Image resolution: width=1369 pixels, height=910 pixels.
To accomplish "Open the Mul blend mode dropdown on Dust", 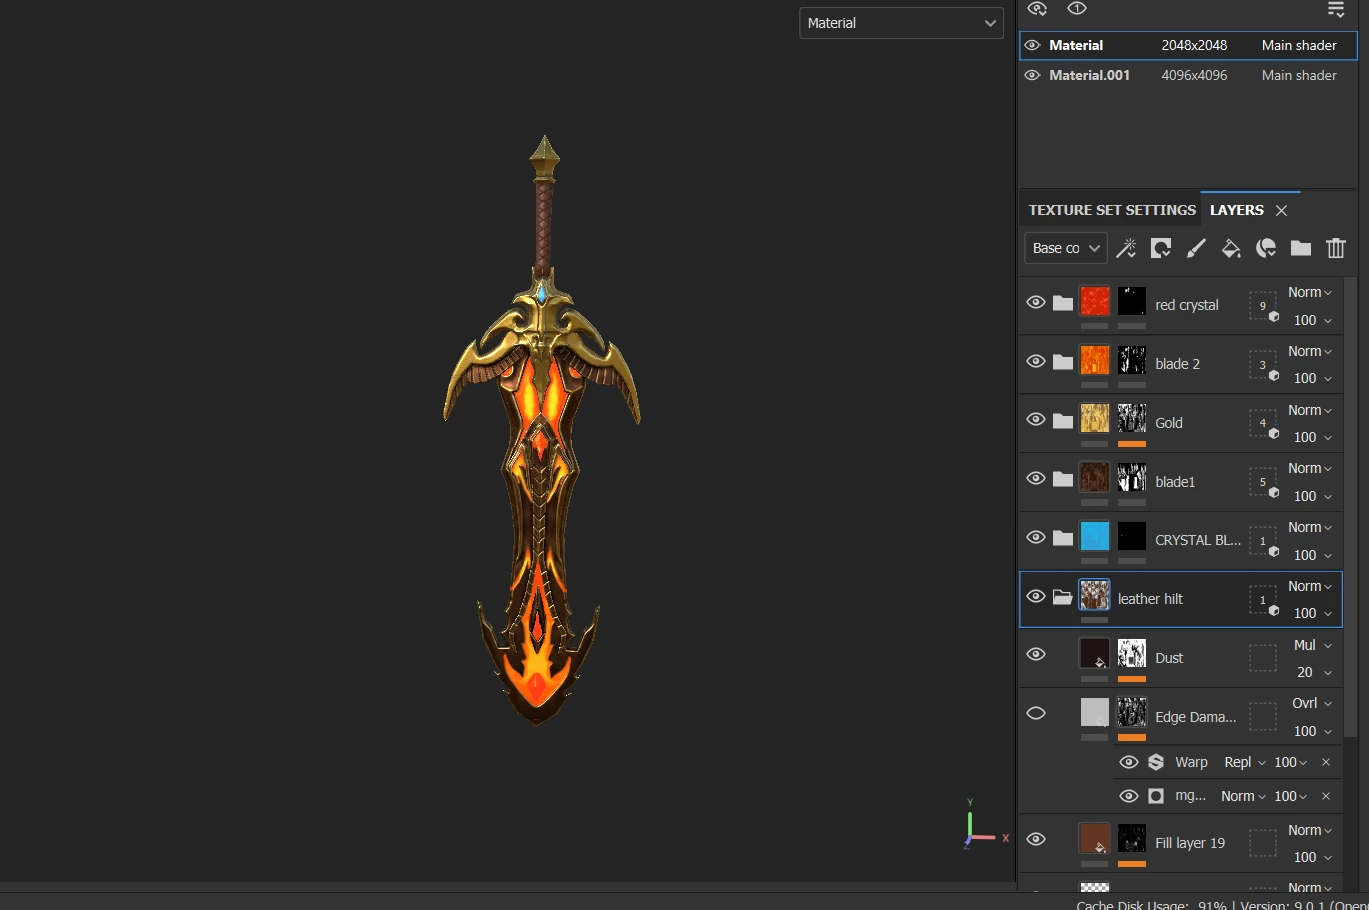I will point(1312,645).
